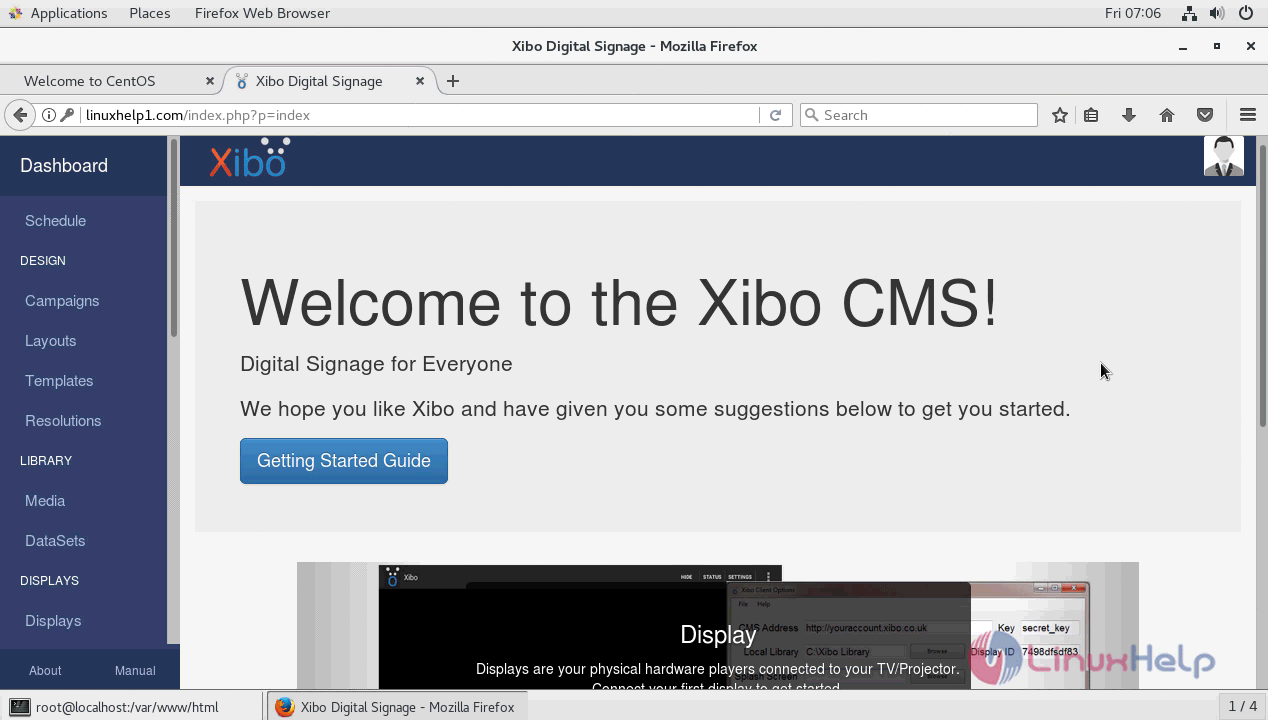The width and height of the screenshot is (1268, 720).
Task: Open DataSets in the sidebar
Action: click(x=55, y=541)
